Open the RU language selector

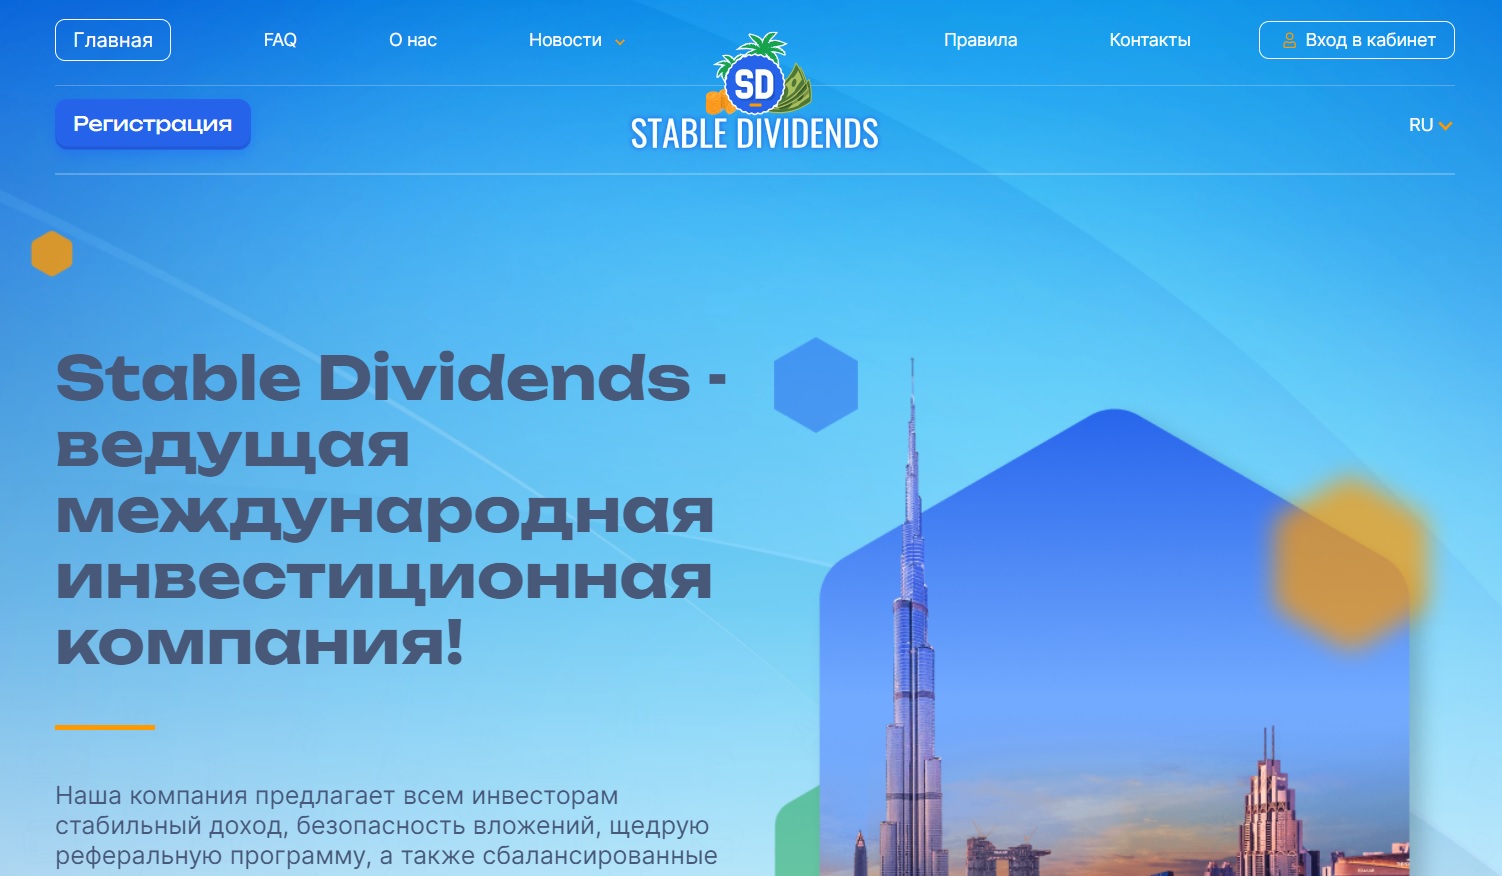(x=1430, y=125)
